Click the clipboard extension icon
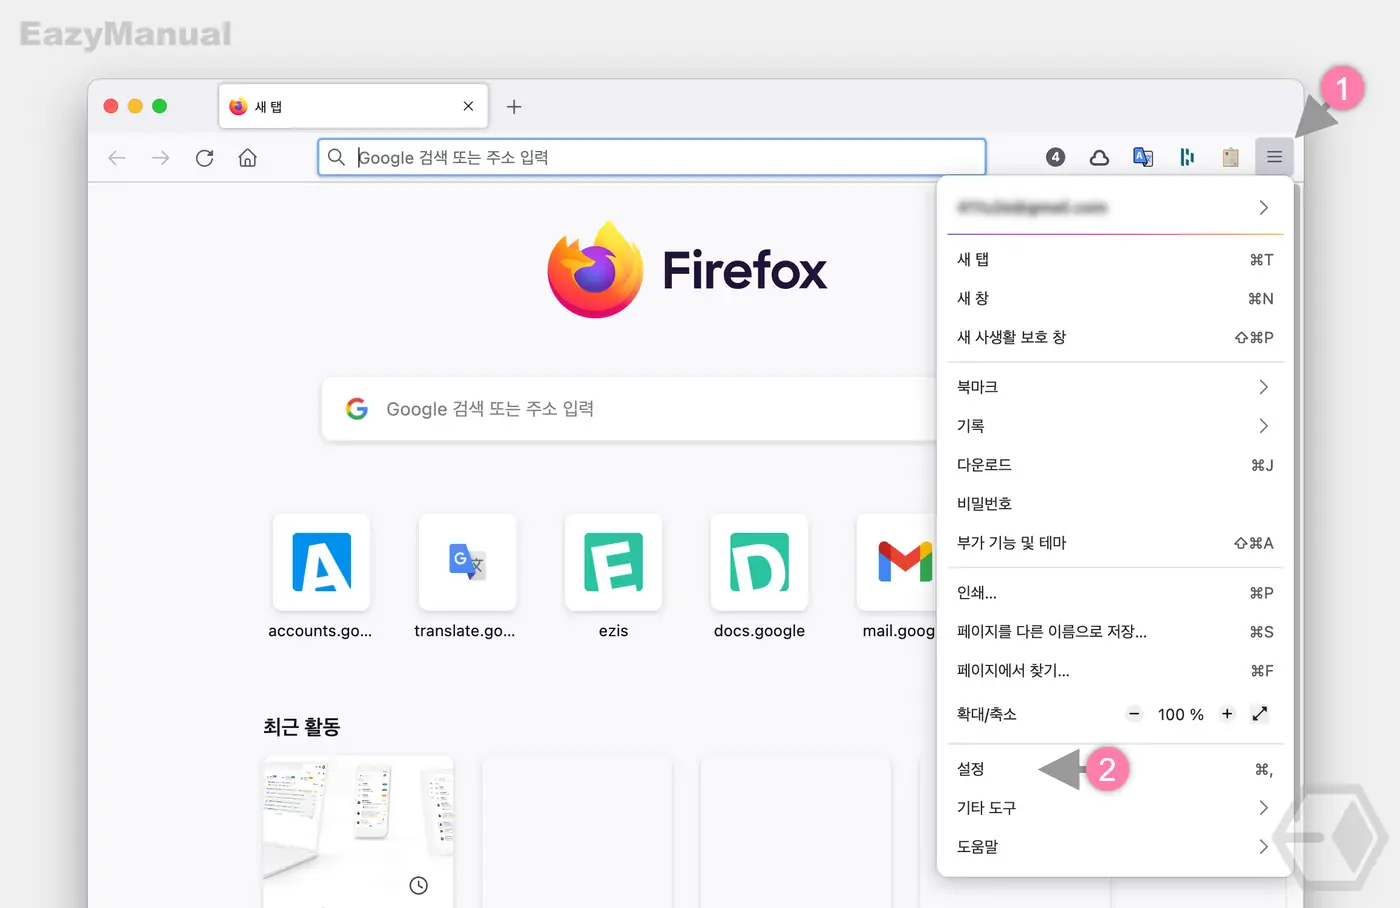Image resolution: width=1400 pixels, height=908 pixels. (x=1231, y=157)
